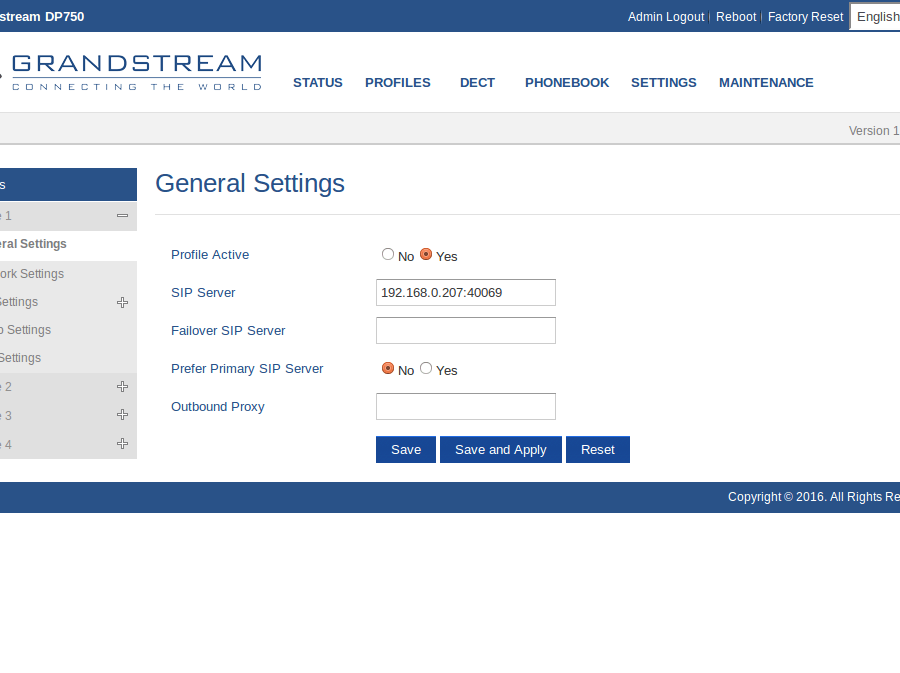Set Profile Active to No
The width and height of the screenshot is (900, 673).
click(x=388, y=255)
